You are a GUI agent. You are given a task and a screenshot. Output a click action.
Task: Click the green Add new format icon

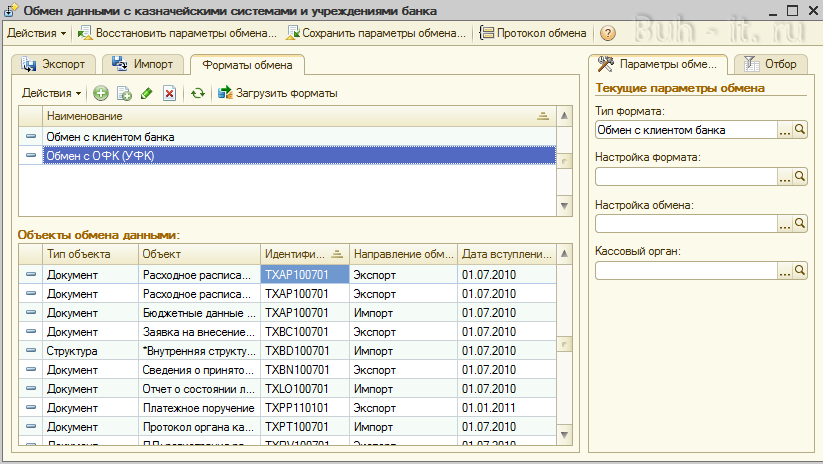(x=100, y=93)
